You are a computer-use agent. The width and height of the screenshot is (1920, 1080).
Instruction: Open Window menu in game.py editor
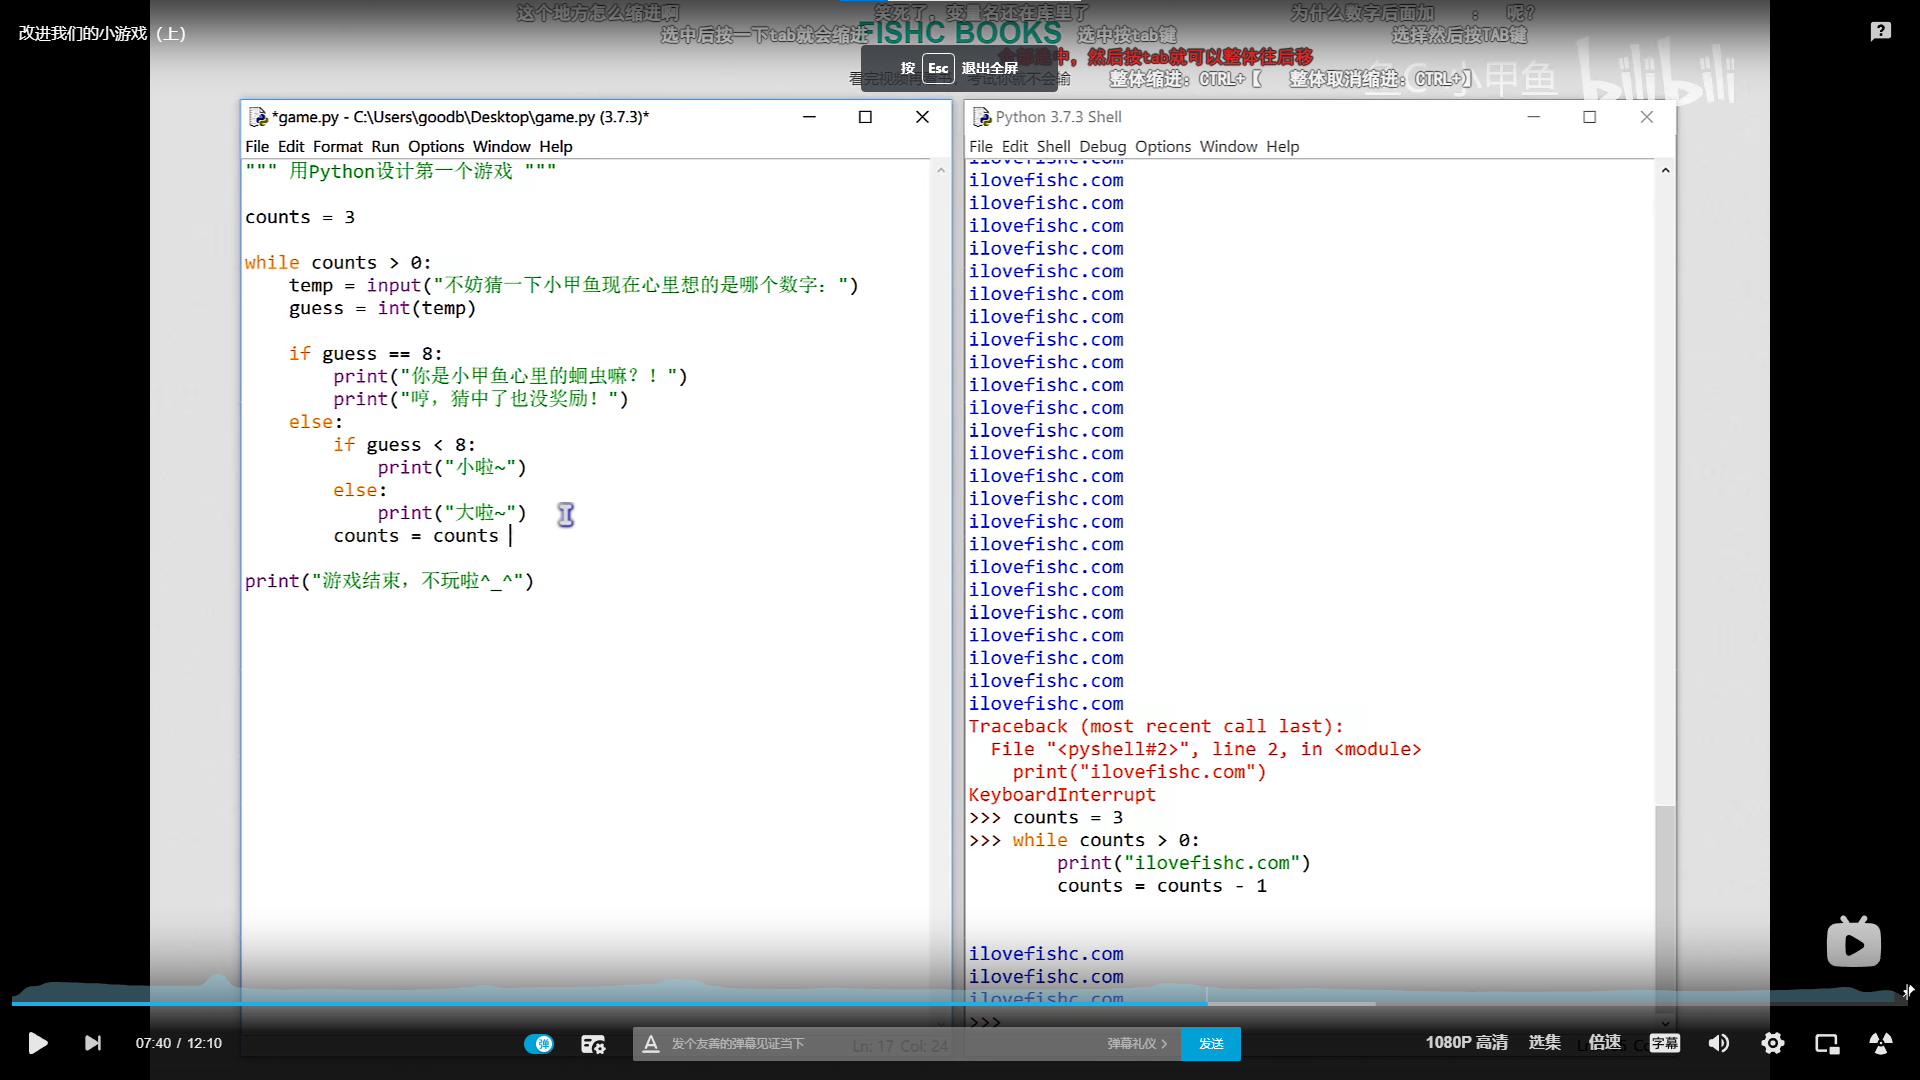[x=502, y=146]
